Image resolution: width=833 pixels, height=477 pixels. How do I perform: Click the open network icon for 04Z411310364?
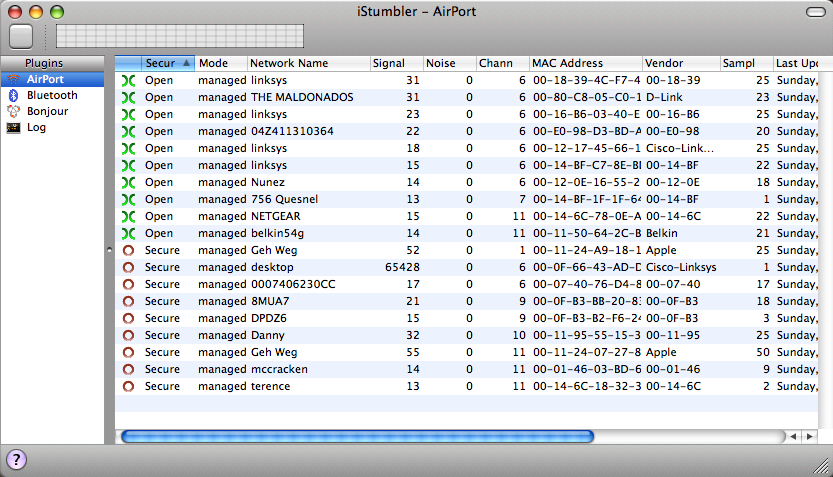(128, 132)
